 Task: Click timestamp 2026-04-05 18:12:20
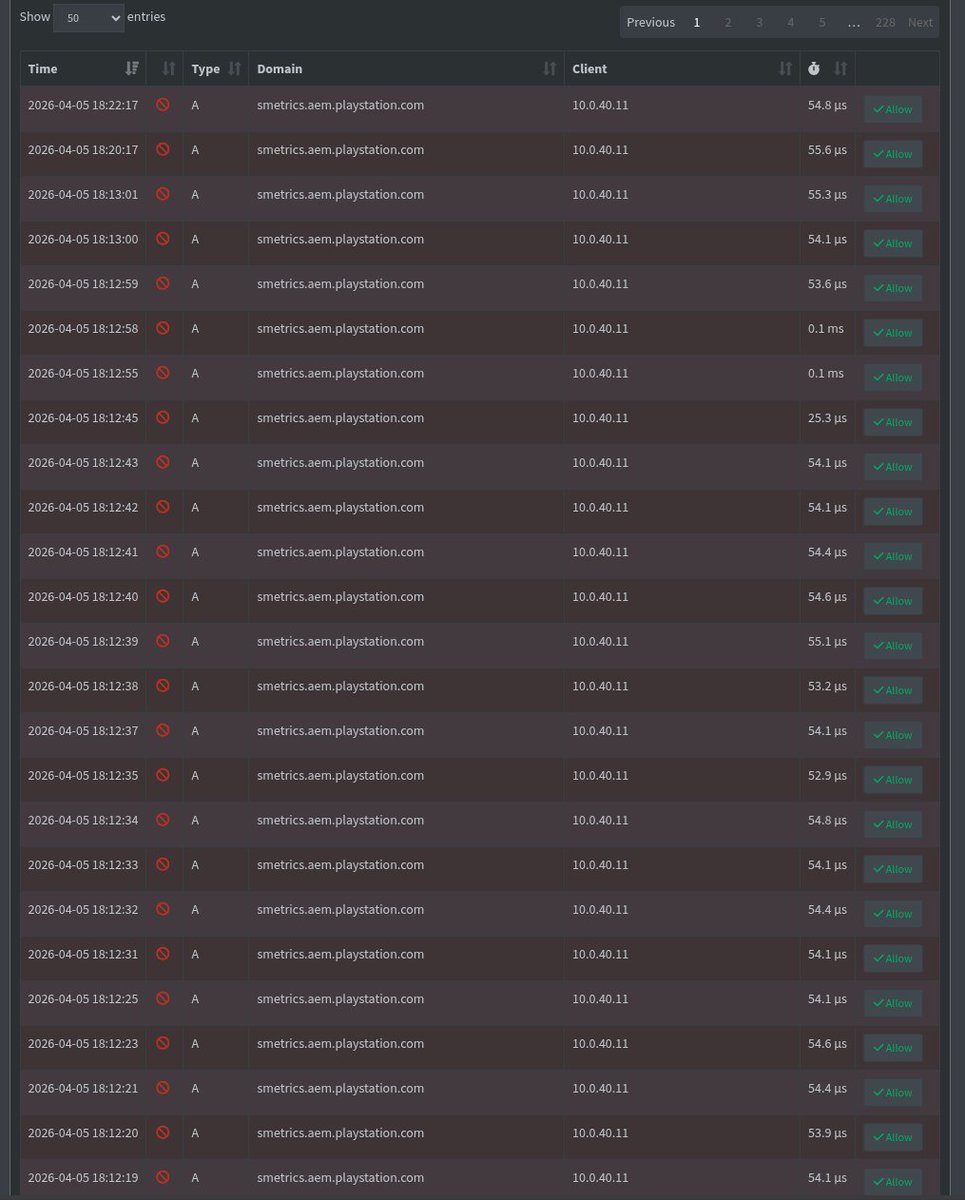(x=83, y=1133)
